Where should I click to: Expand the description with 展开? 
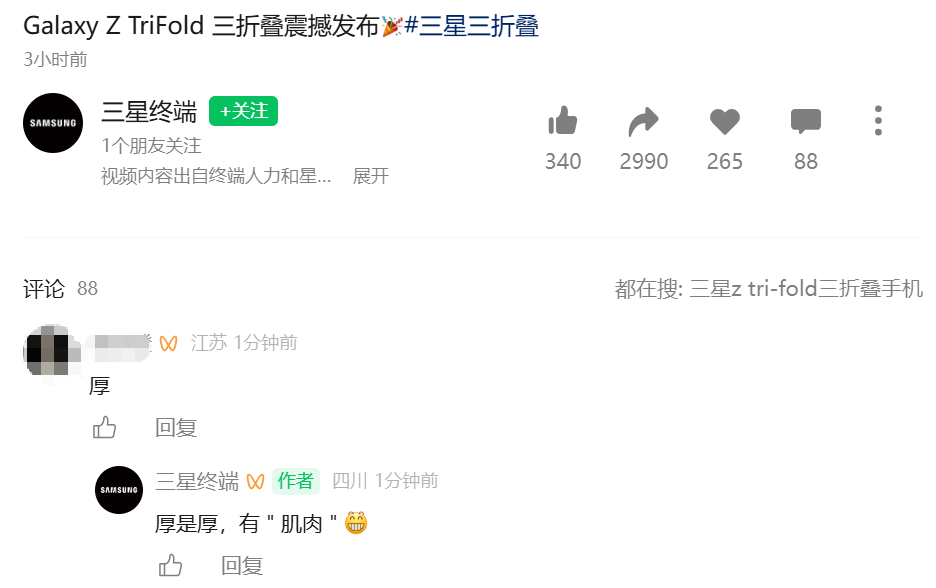click(x=371, y=176)
